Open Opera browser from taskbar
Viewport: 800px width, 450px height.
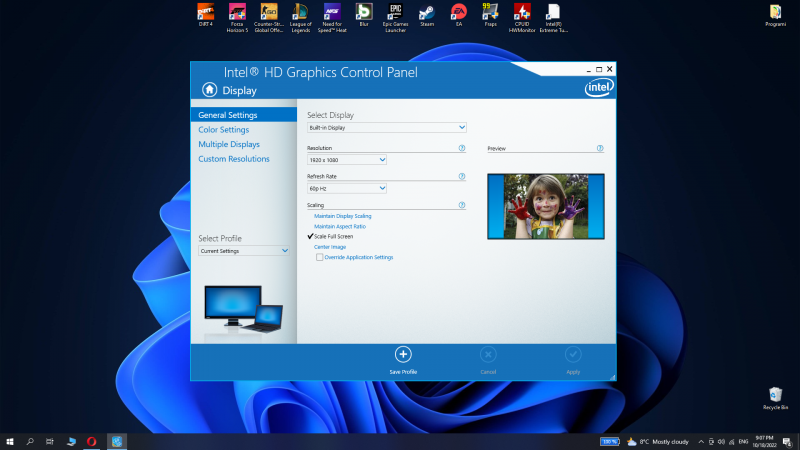pos(91,441)
